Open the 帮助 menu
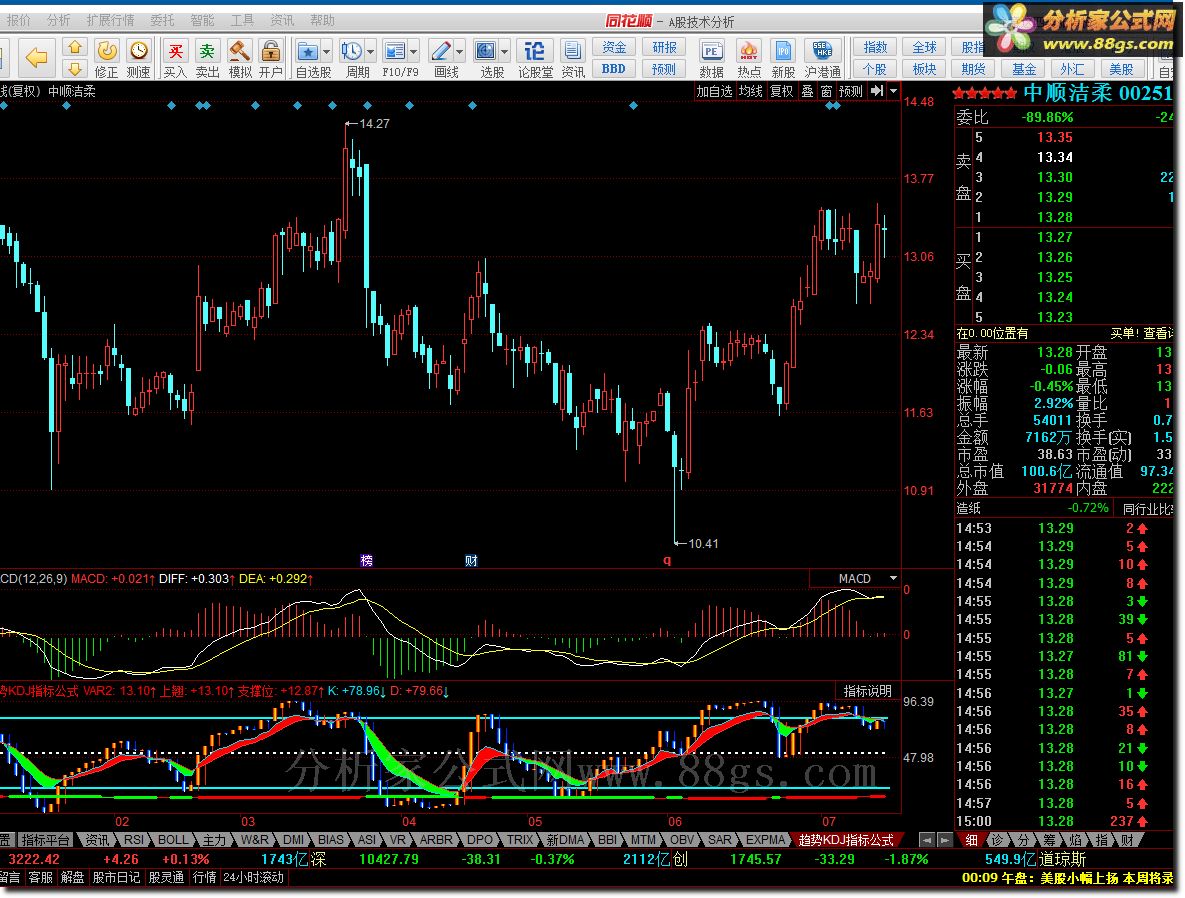1185x898 pixels. pyautogui.click(x=322, y=20)
